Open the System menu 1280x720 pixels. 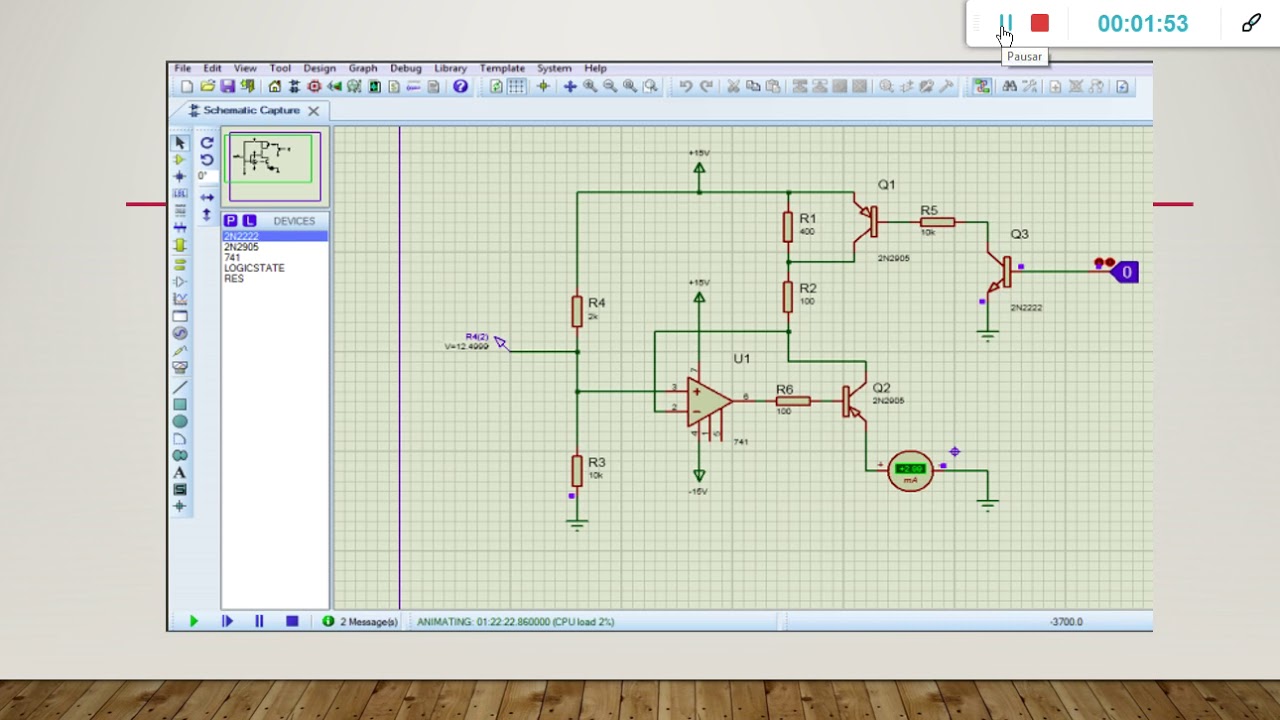pos(554,68)
